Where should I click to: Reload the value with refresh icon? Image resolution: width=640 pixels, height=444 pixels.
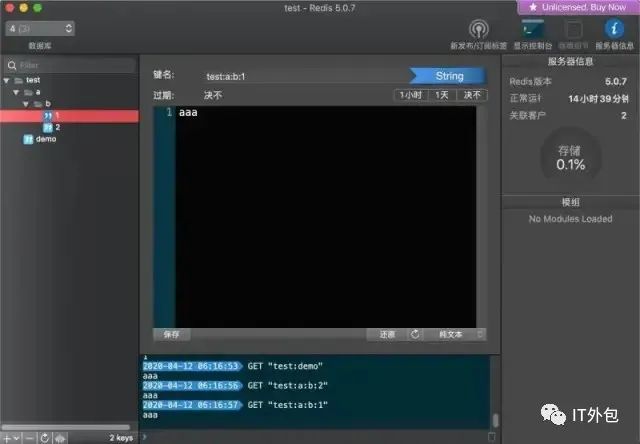[x=415, y=335]
